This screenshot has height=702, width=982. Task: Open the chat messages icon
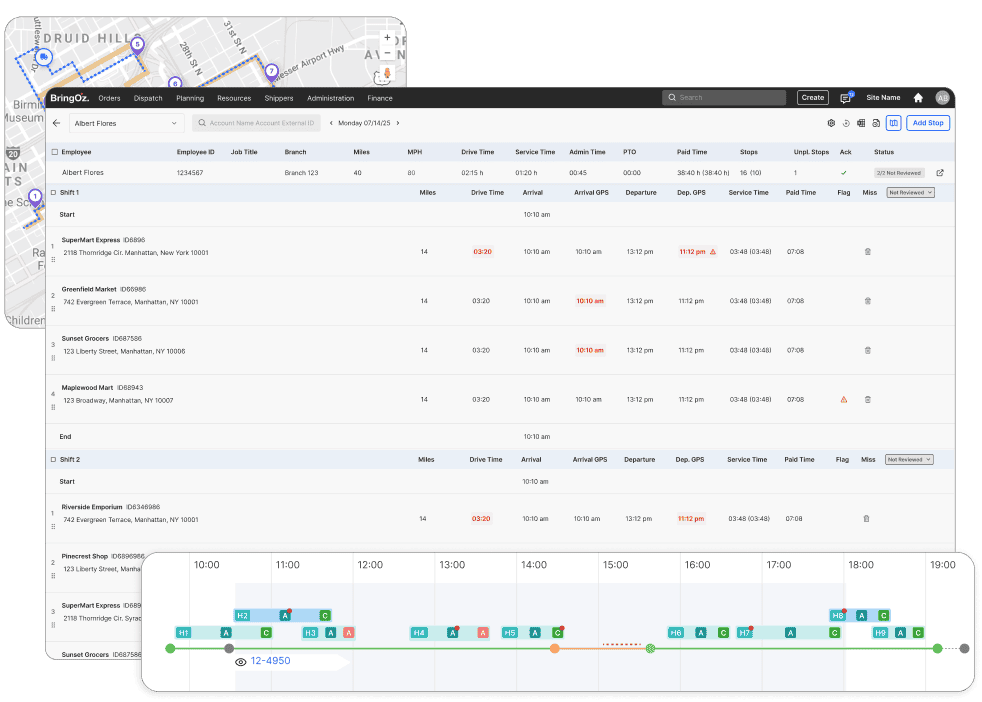pos(845,98)
